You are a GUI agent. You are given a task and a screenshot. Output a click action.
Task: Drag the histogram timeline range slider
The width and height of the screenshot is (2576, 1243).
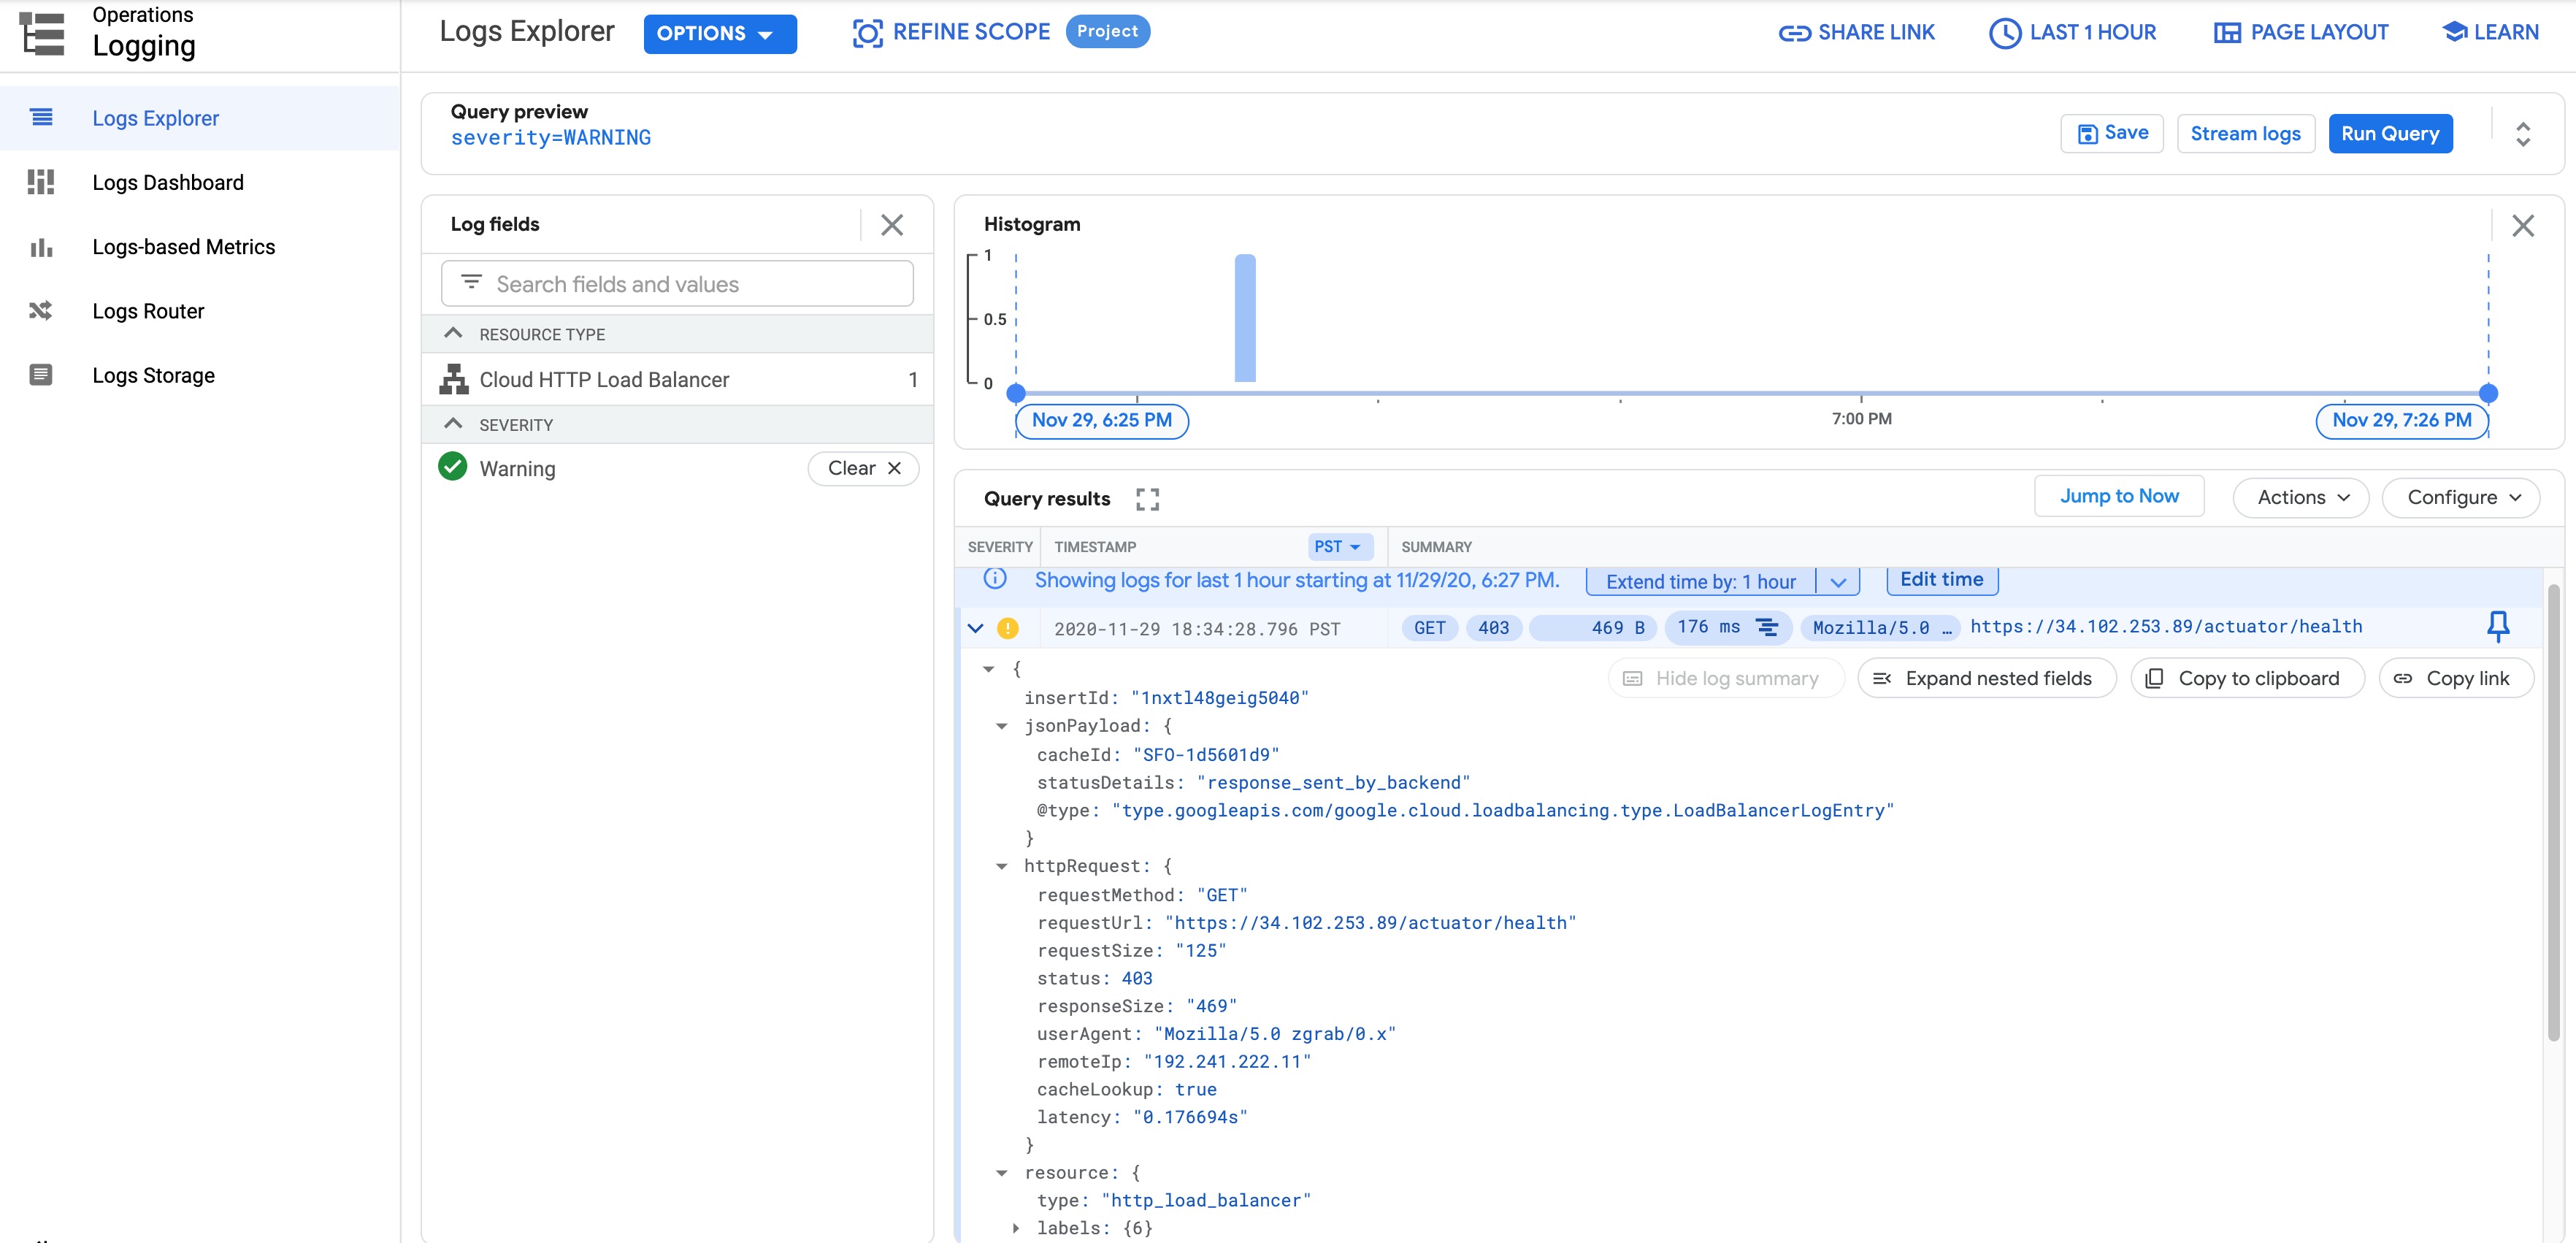click(1017, 391)
